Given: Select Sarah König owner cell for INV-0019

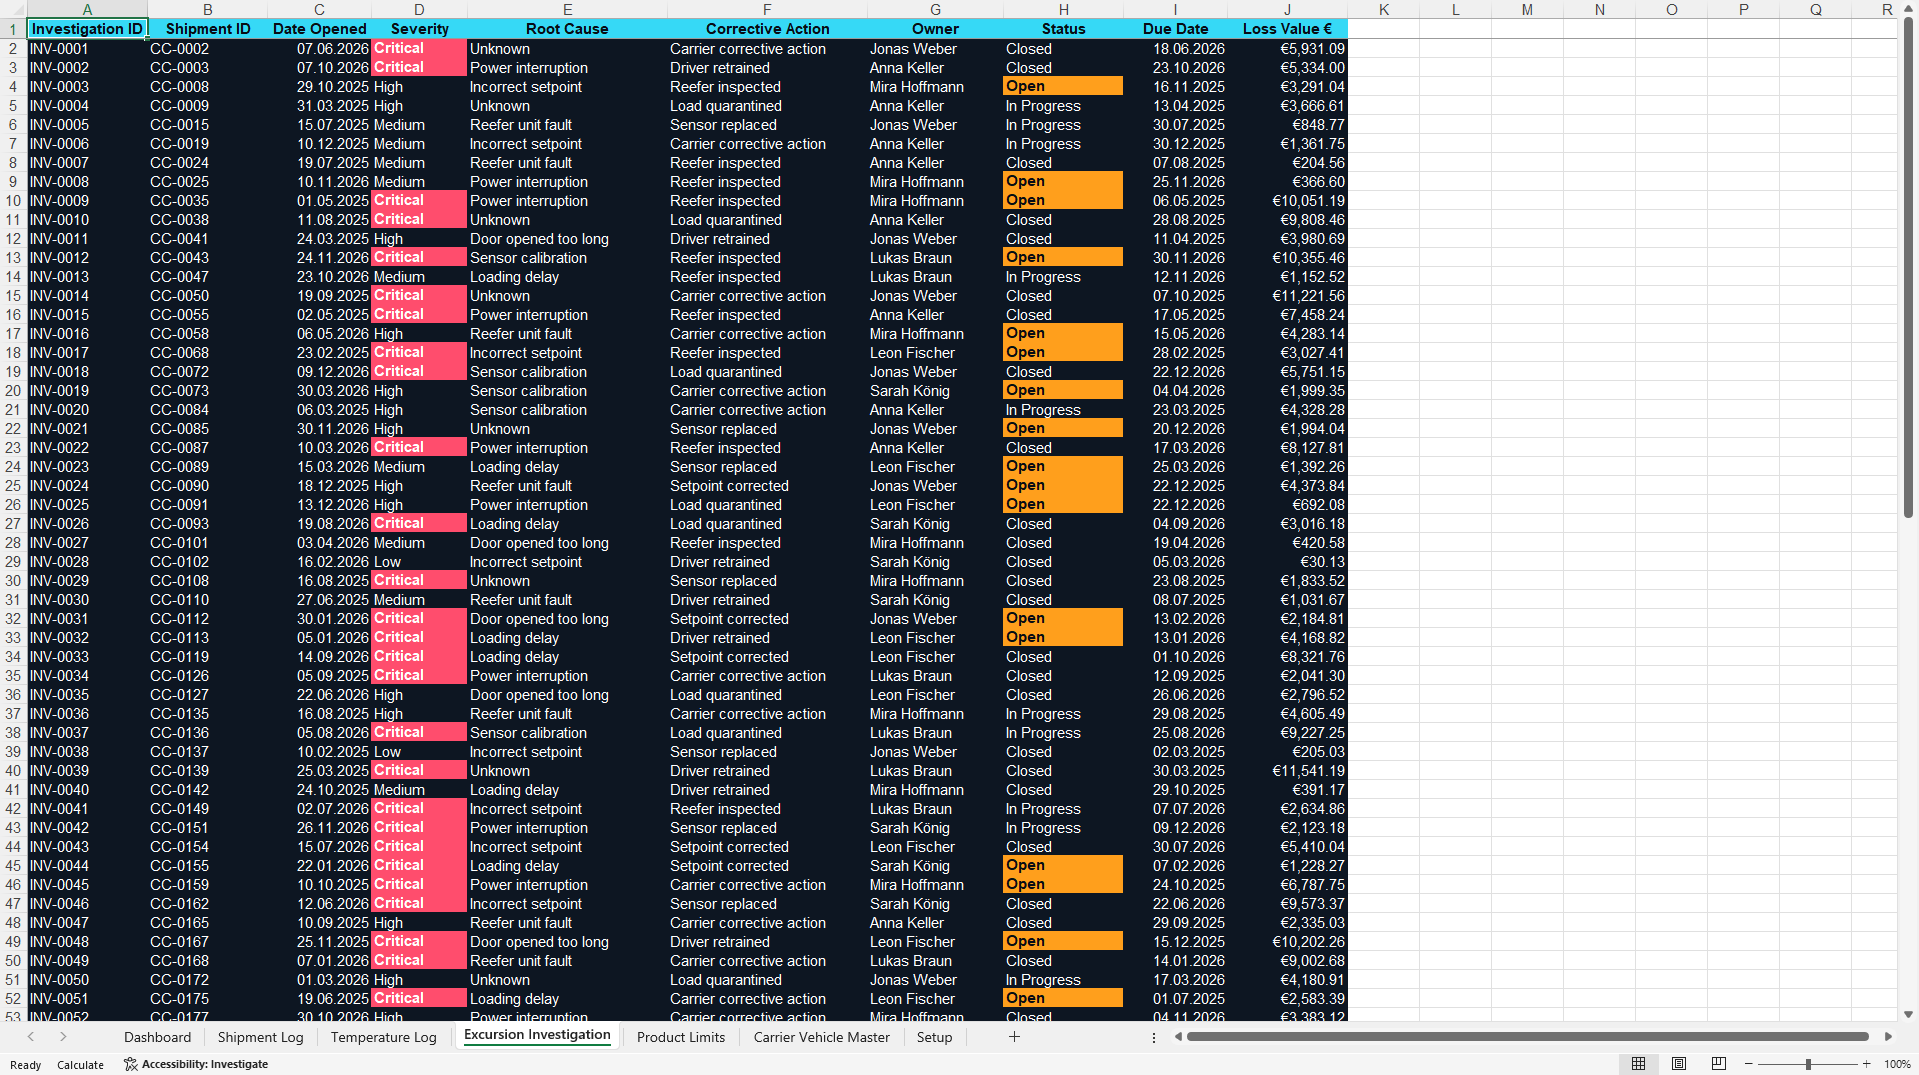Looking at the screenshot, I should point(935,391).
